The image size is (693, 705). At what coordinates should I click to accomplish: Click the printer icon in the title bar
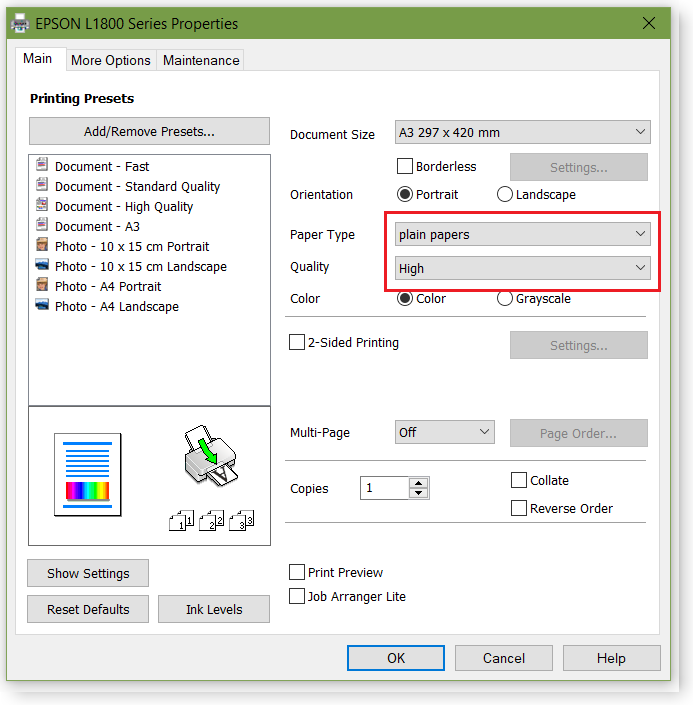20,23
